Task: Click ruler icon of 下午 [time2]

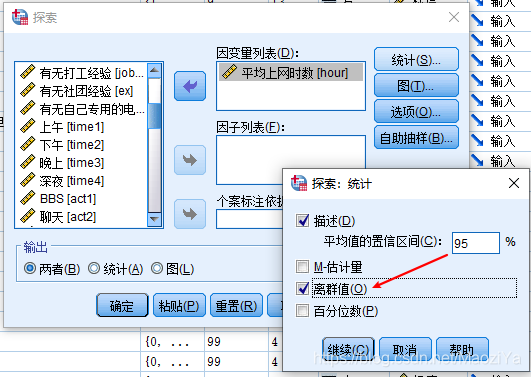Action: pyautogui.click(x=27, y=144)
